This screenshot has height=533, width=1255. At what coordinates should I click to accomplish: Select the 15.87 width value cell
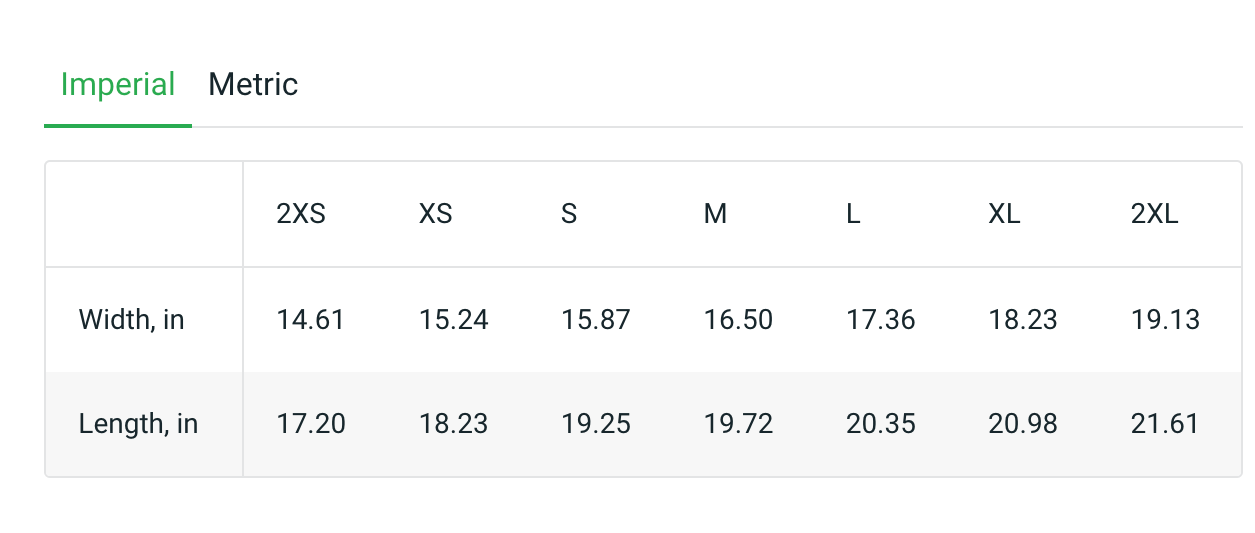596,320
